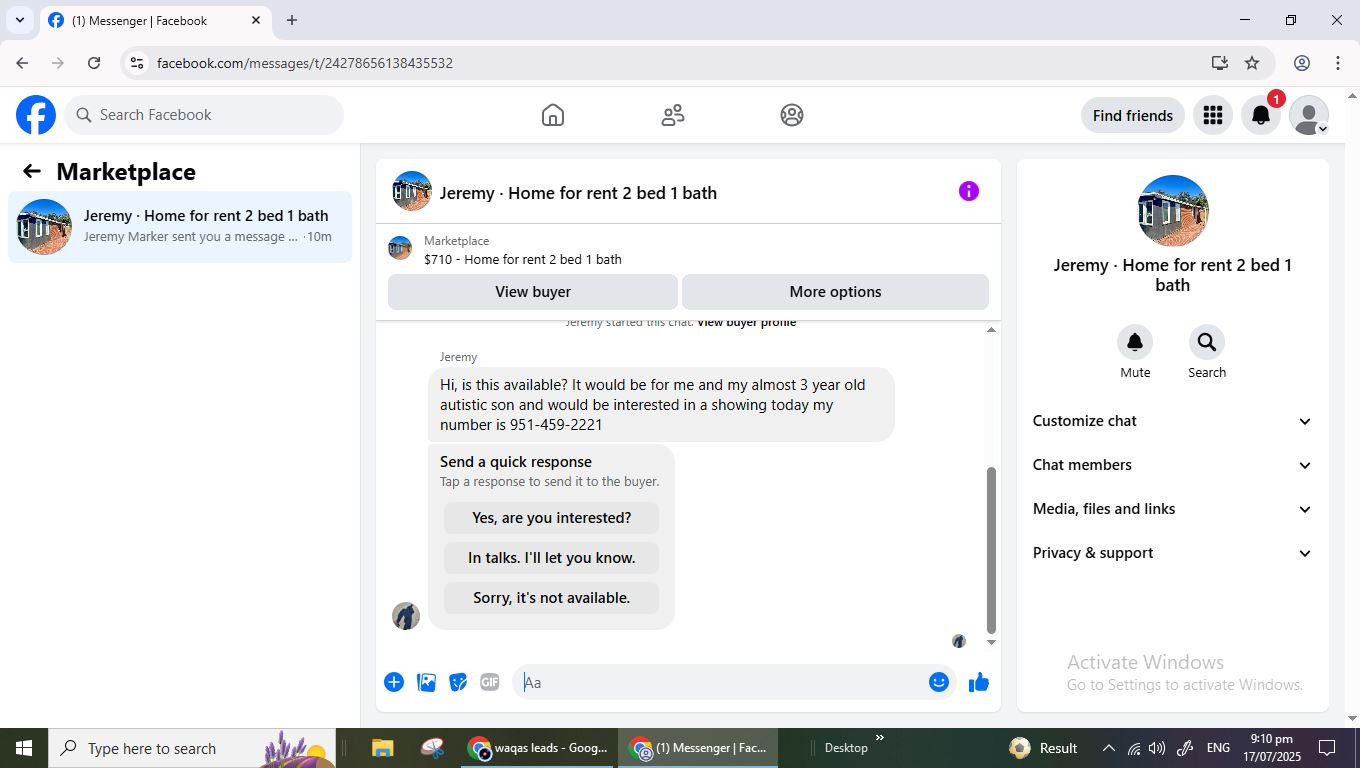Open the tab search dropdown arrow

pyautogui.click(x=19, y=20)
